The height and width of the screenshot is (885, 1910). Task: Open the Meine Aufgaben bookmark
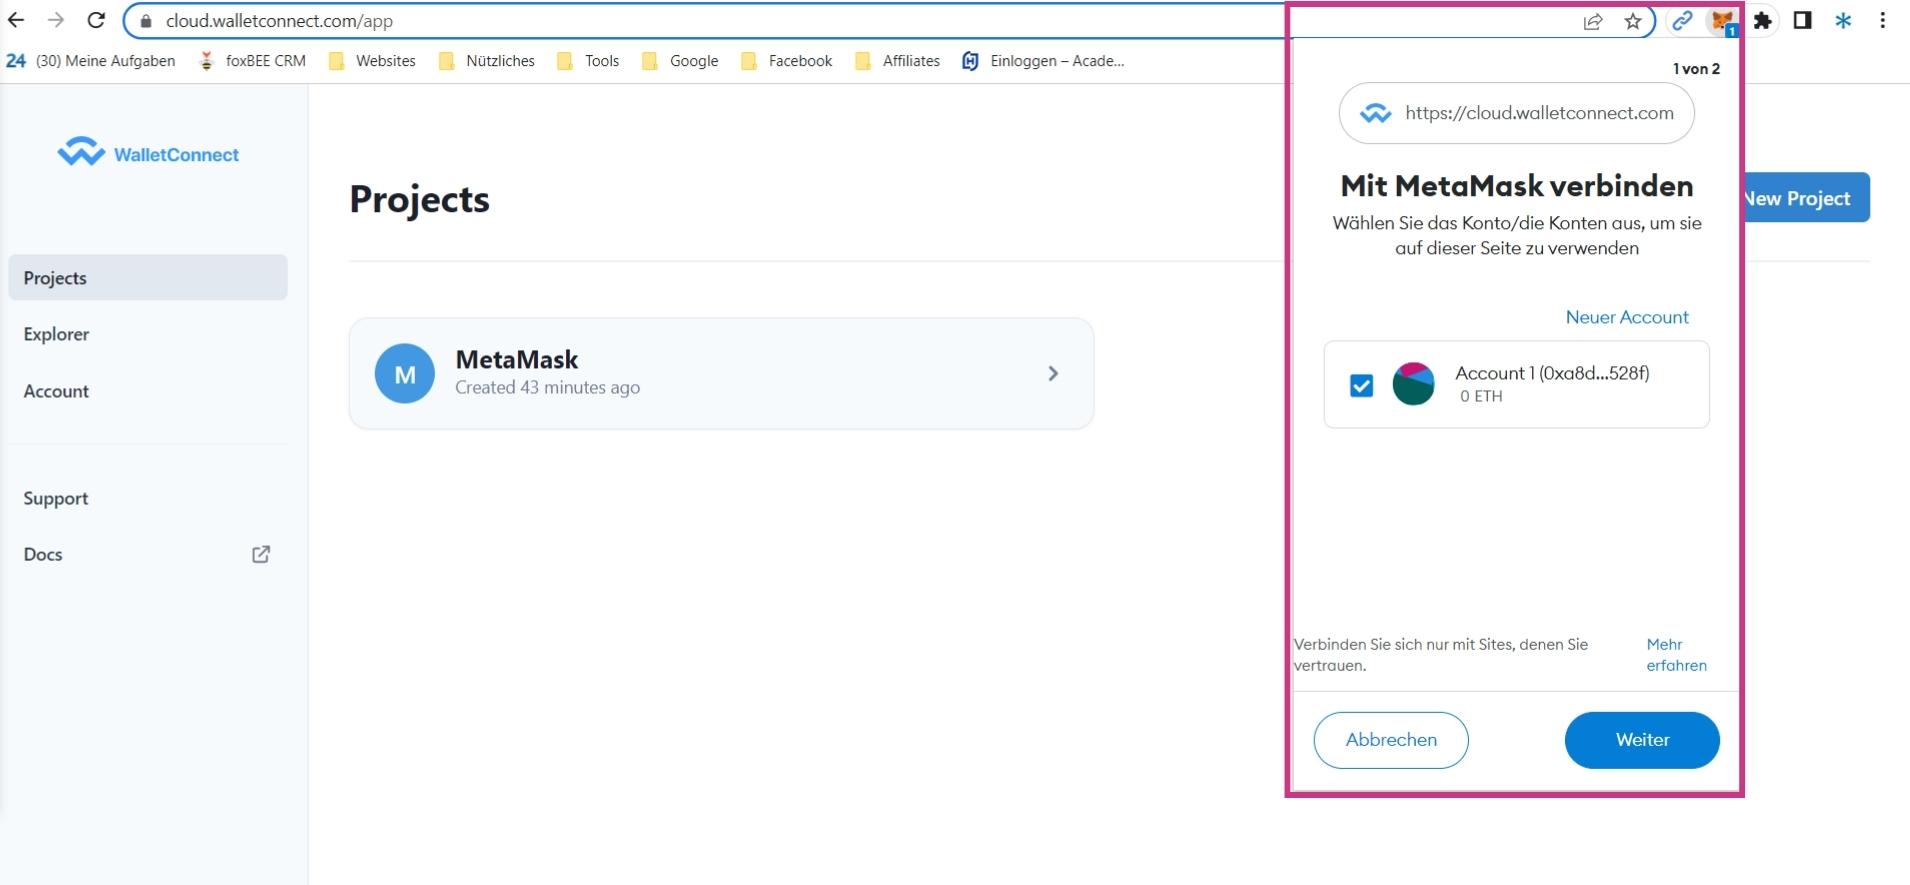click(x=91, y=61)
